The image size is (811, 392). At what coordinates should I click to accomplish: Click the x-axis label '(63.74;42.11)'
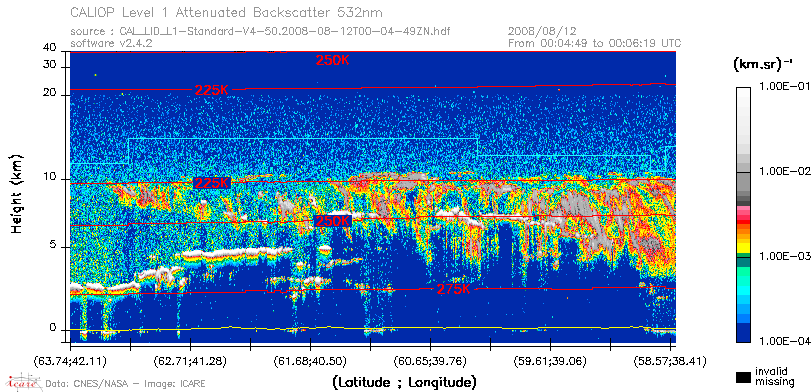[x=71, y=361]
